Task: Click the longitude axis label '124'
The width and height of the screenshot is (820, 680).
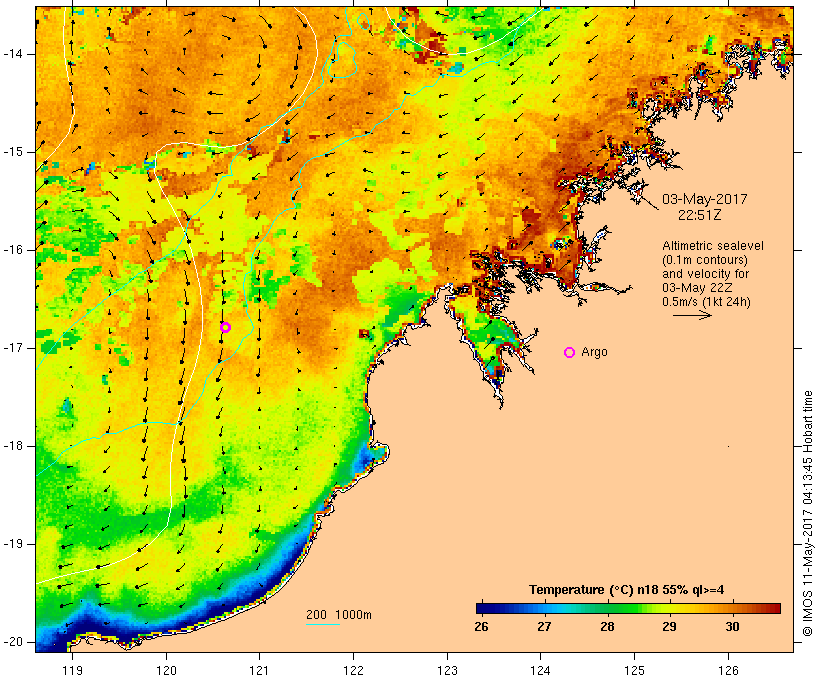Action: [x=541, y=670]
